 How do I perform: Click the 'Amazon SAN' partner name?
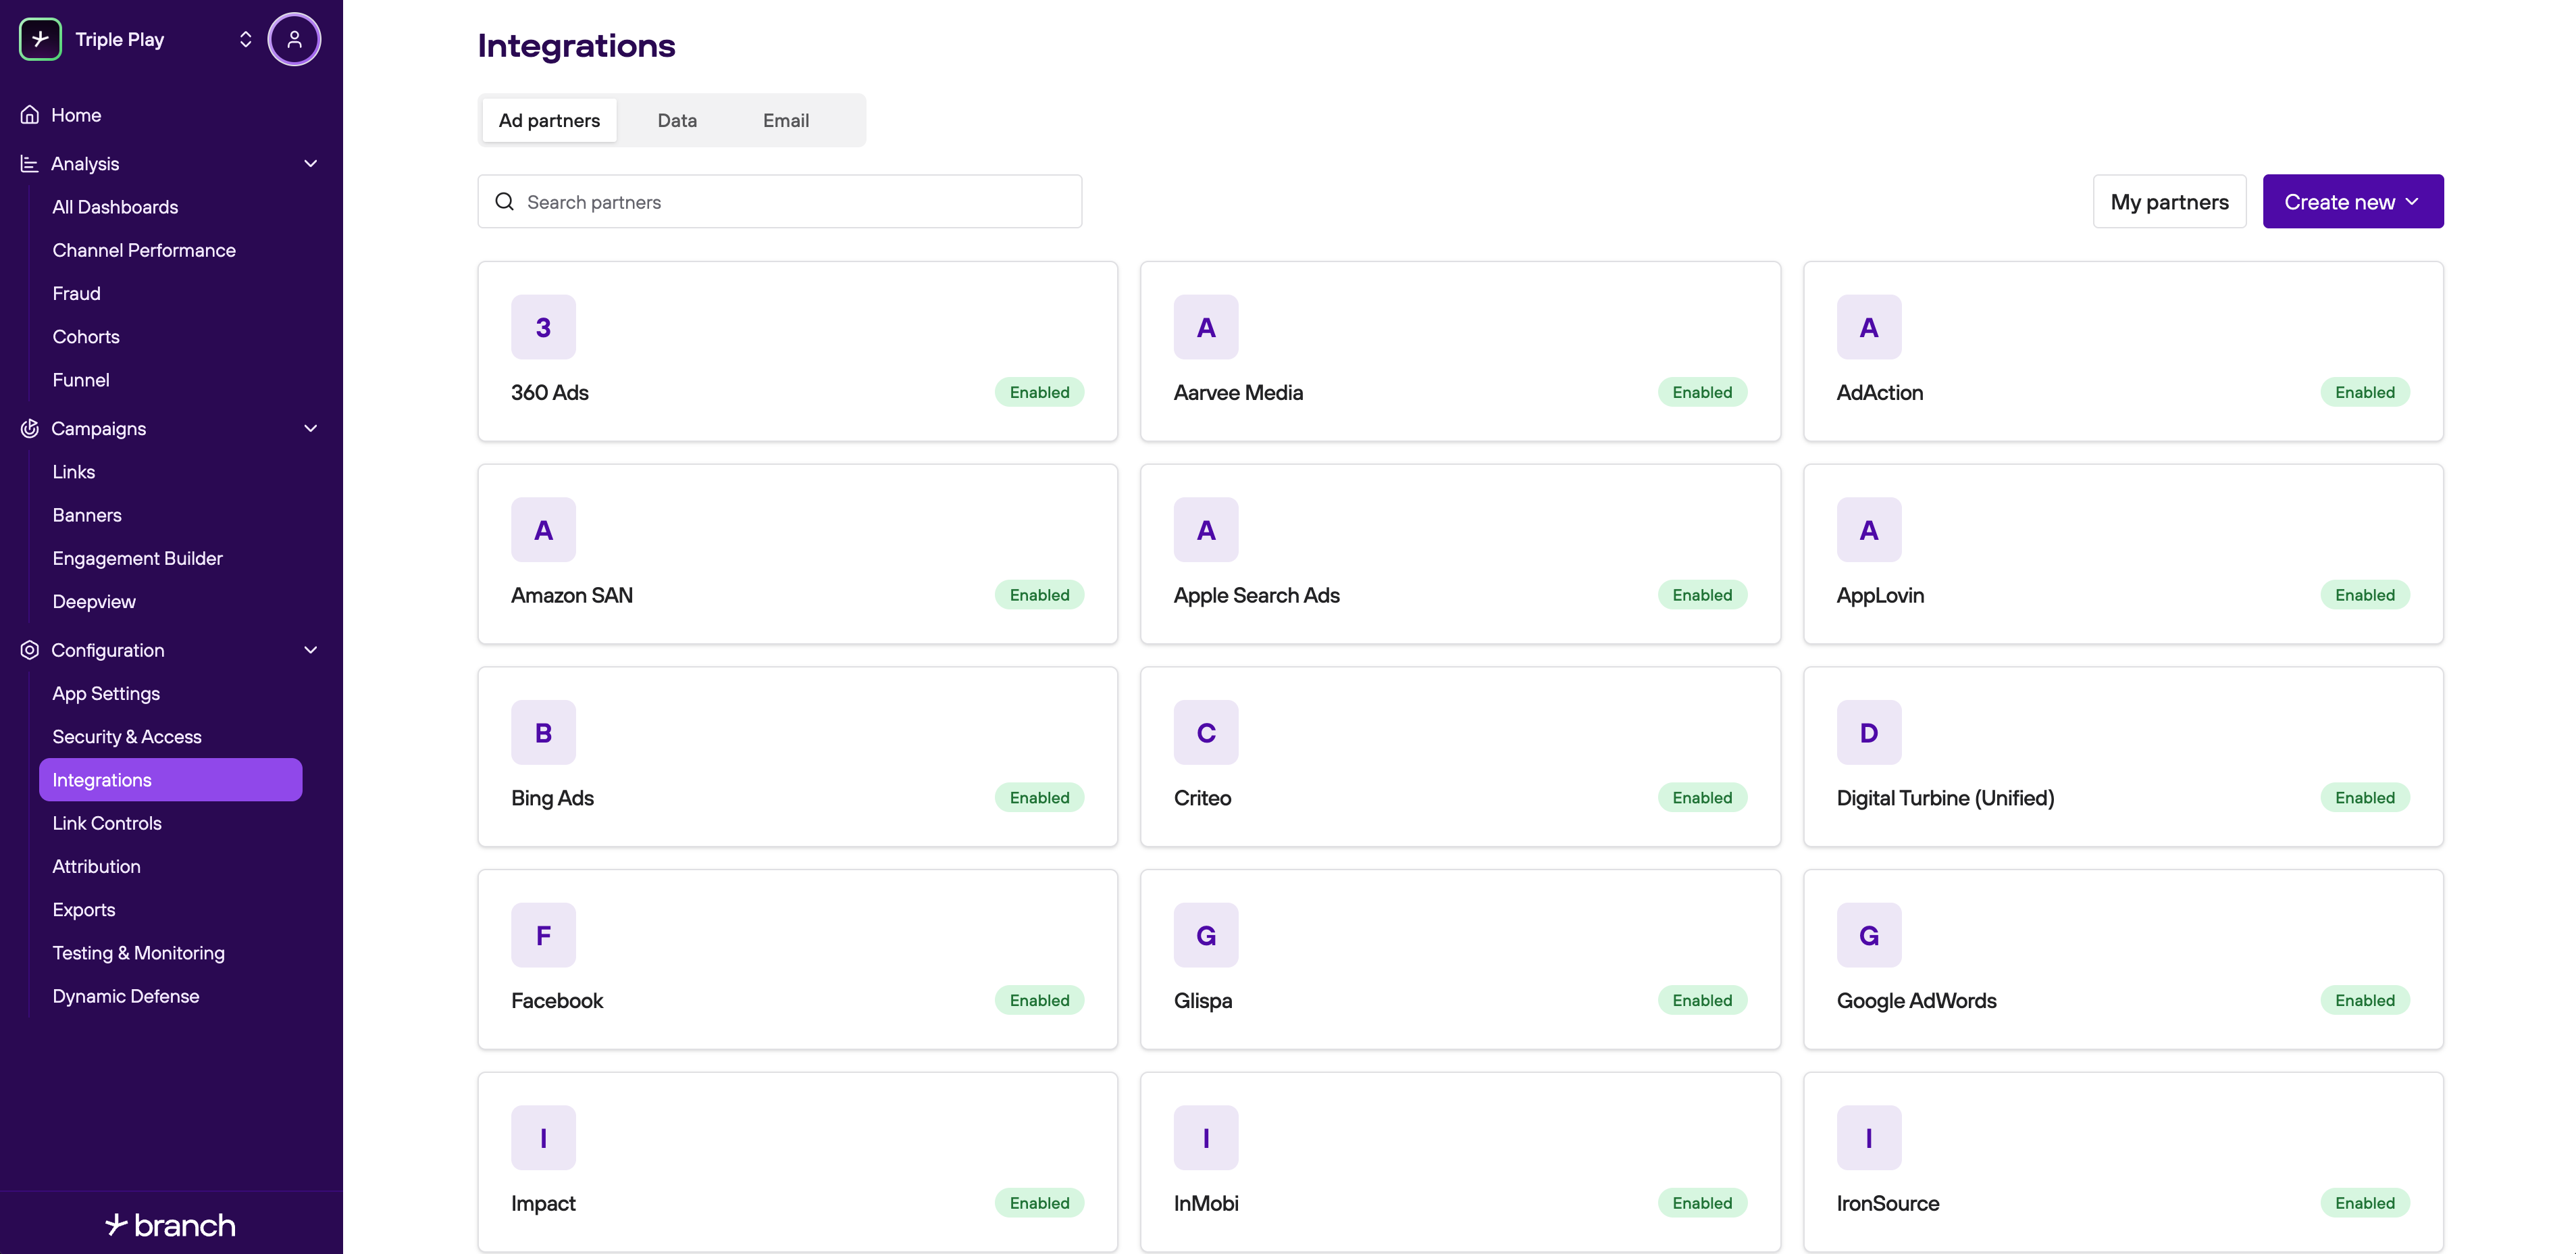(572, 595)
